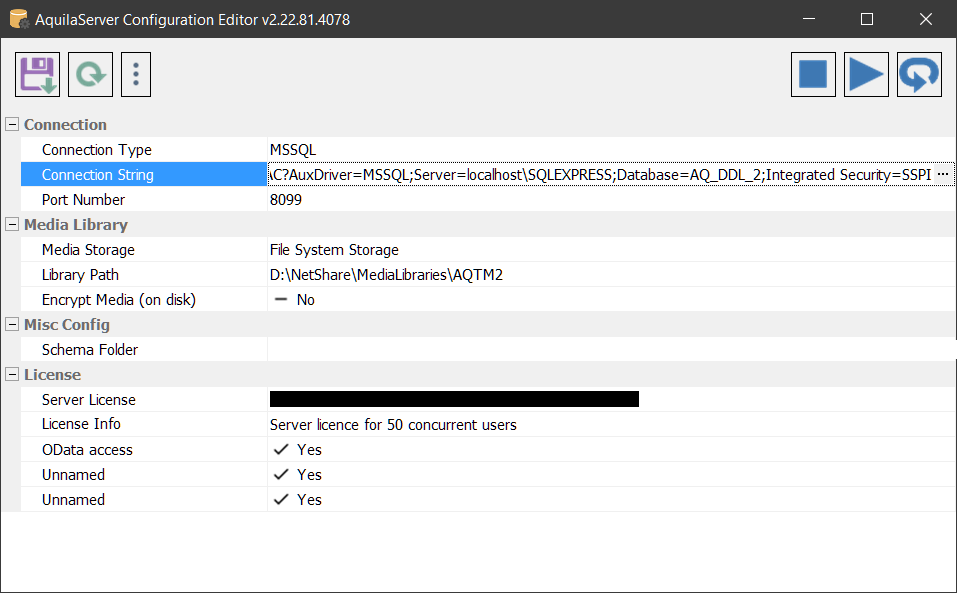The image size is (957, 593).
Task: Collapse the Connection section
Action: click(x=12, y=125)
